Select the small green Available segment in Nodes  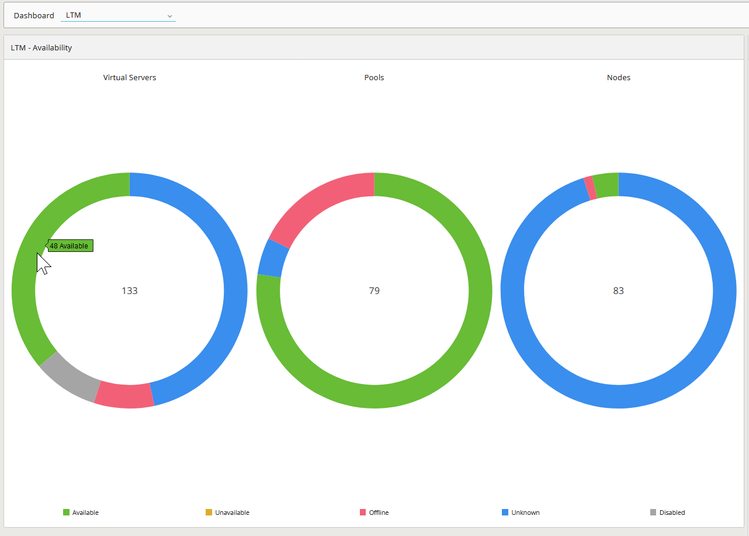pos(607,185)
